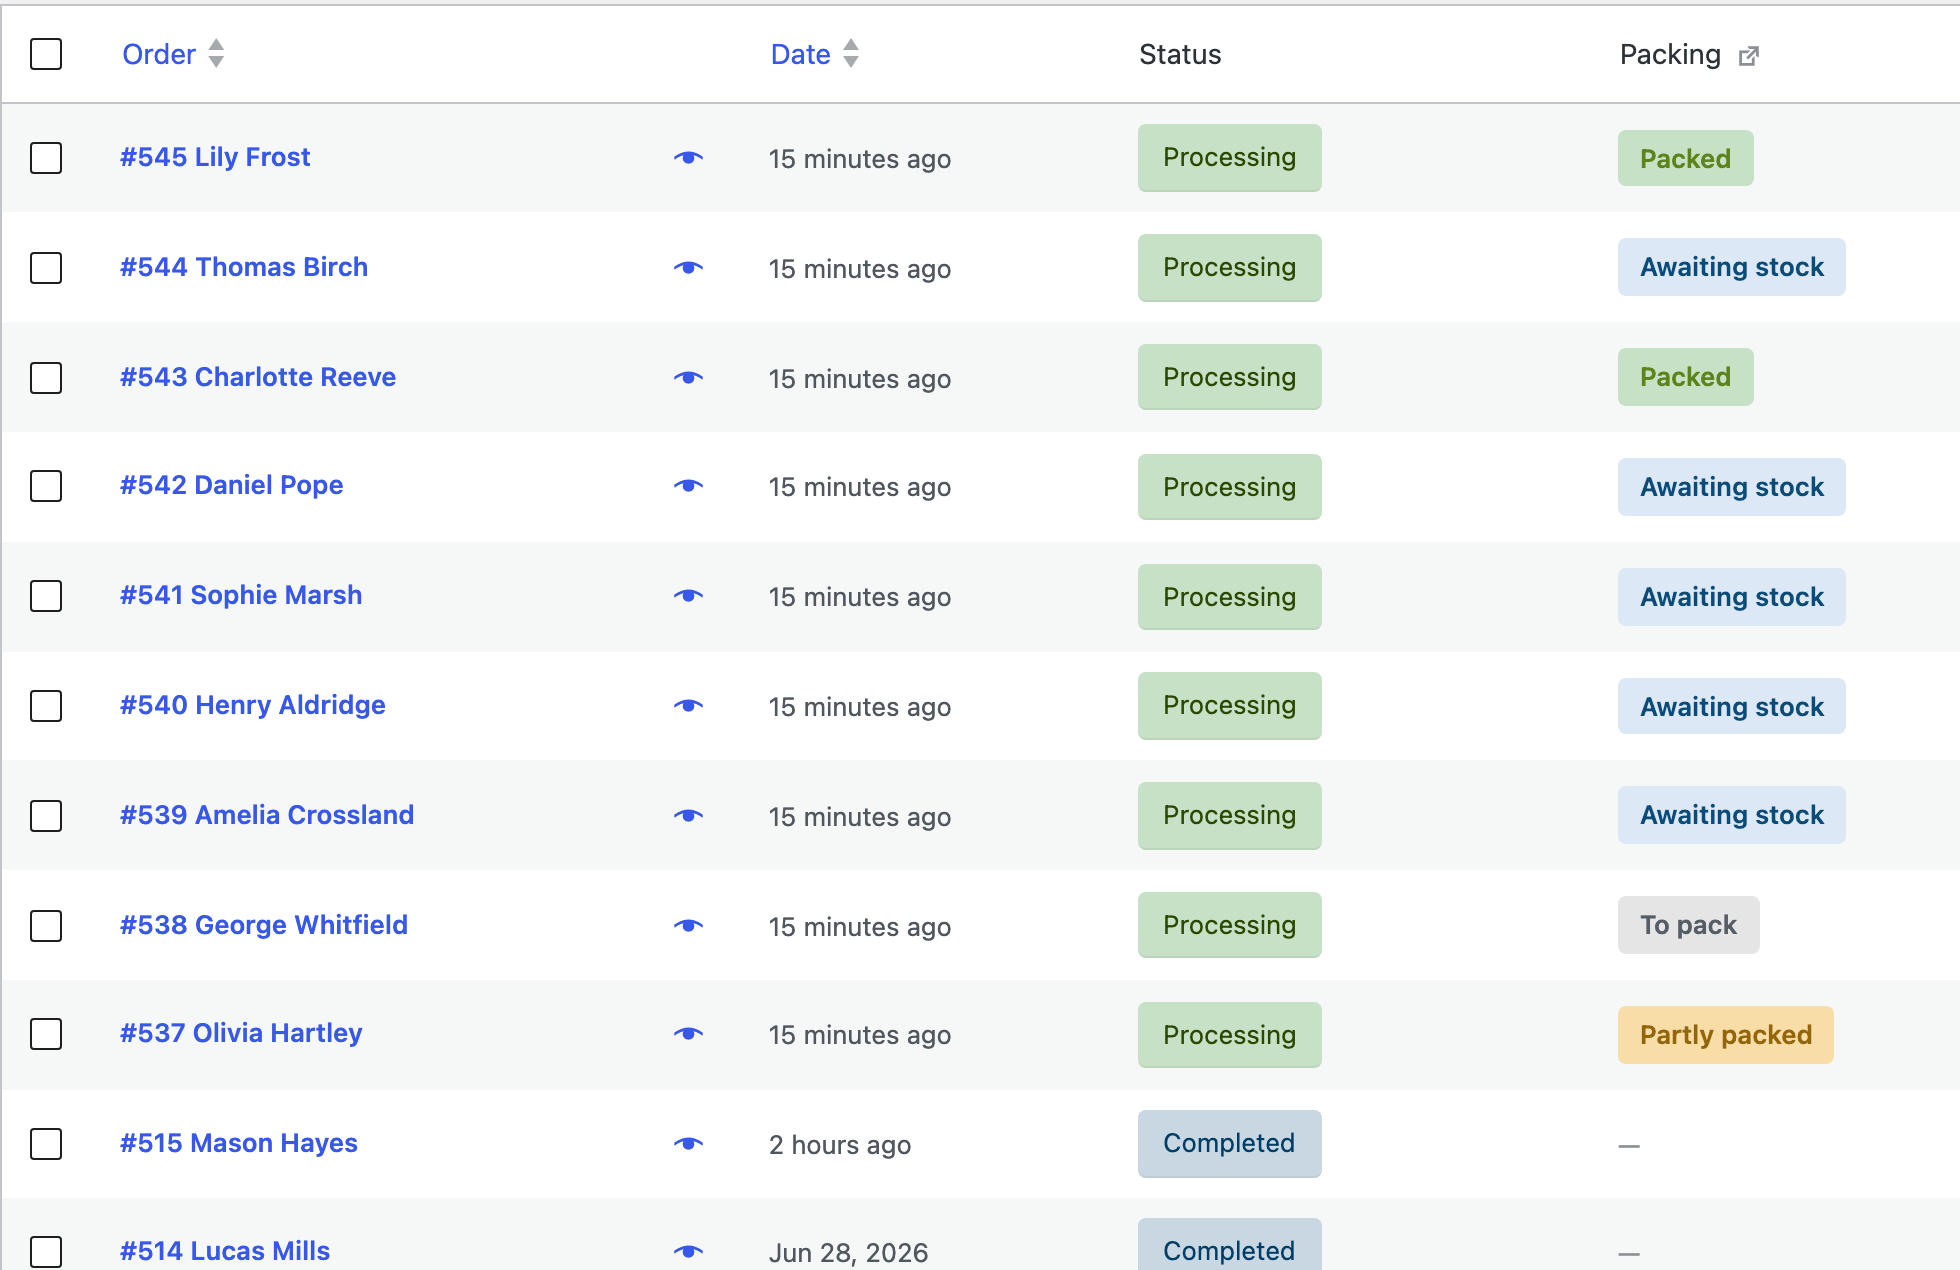
Task: Preview order #514 Lucas Mills eye icon
Action: pyautogui.click(x=688, y=1251)
